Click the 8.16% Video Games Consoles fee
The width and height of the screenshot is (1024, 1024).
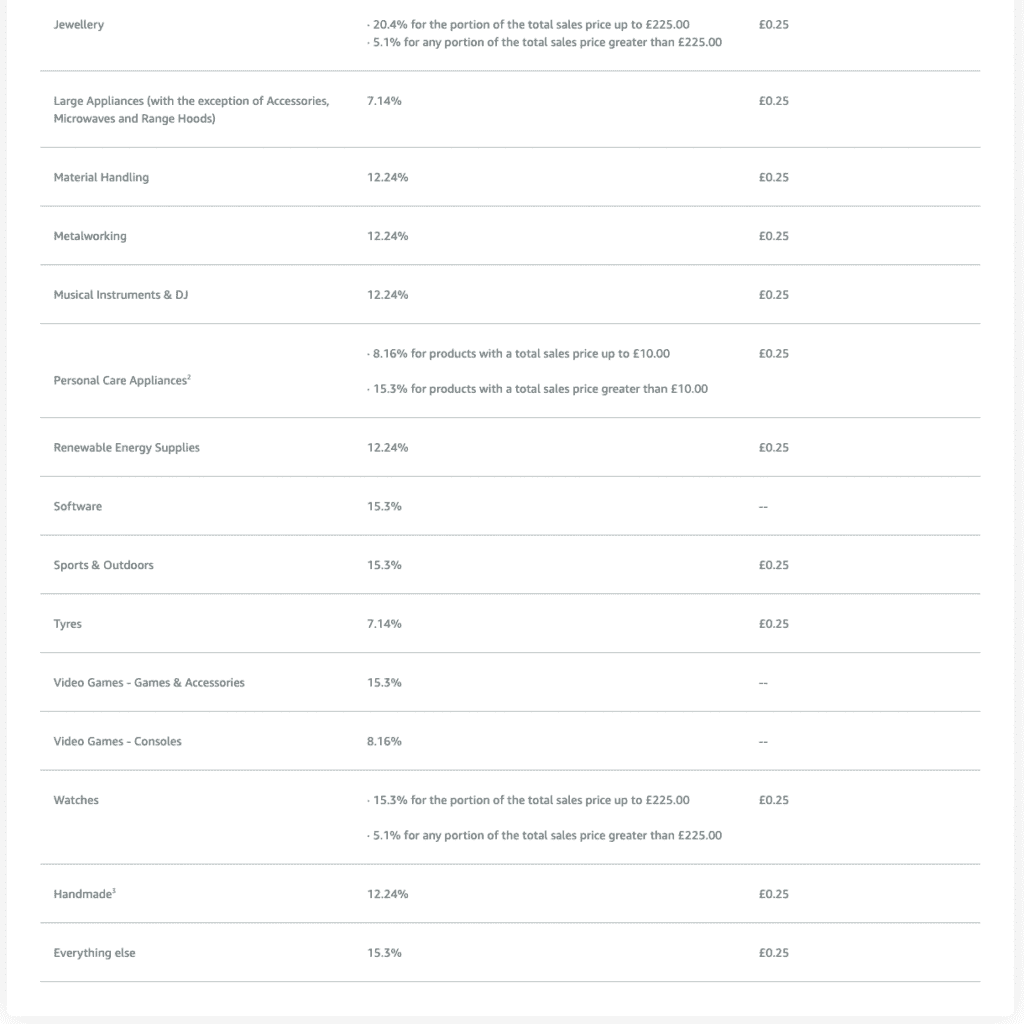pyautogui.click(x=384, y=742)
